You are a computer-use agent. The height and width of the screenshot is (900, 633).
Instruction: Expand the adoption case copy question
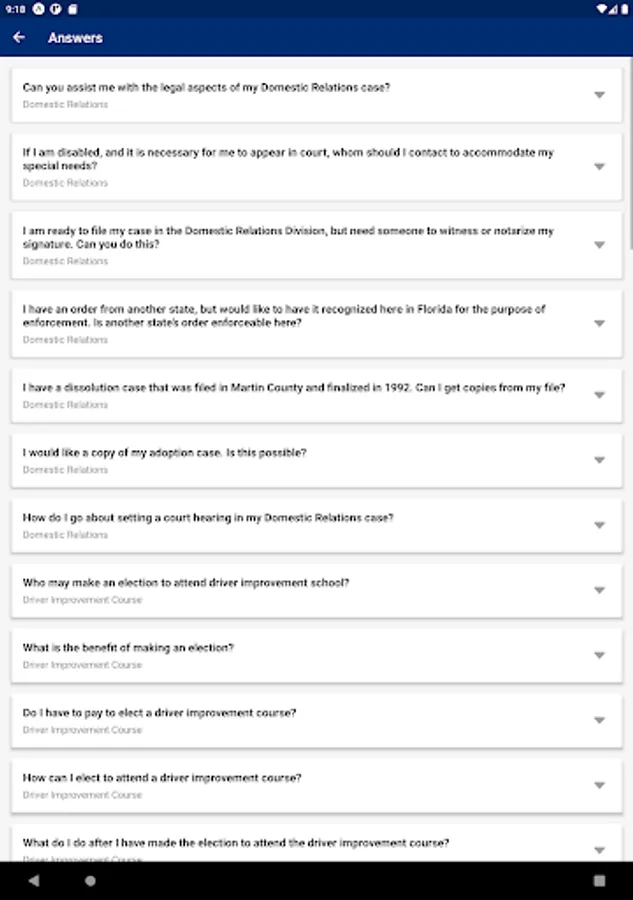[x=599, y=460]
